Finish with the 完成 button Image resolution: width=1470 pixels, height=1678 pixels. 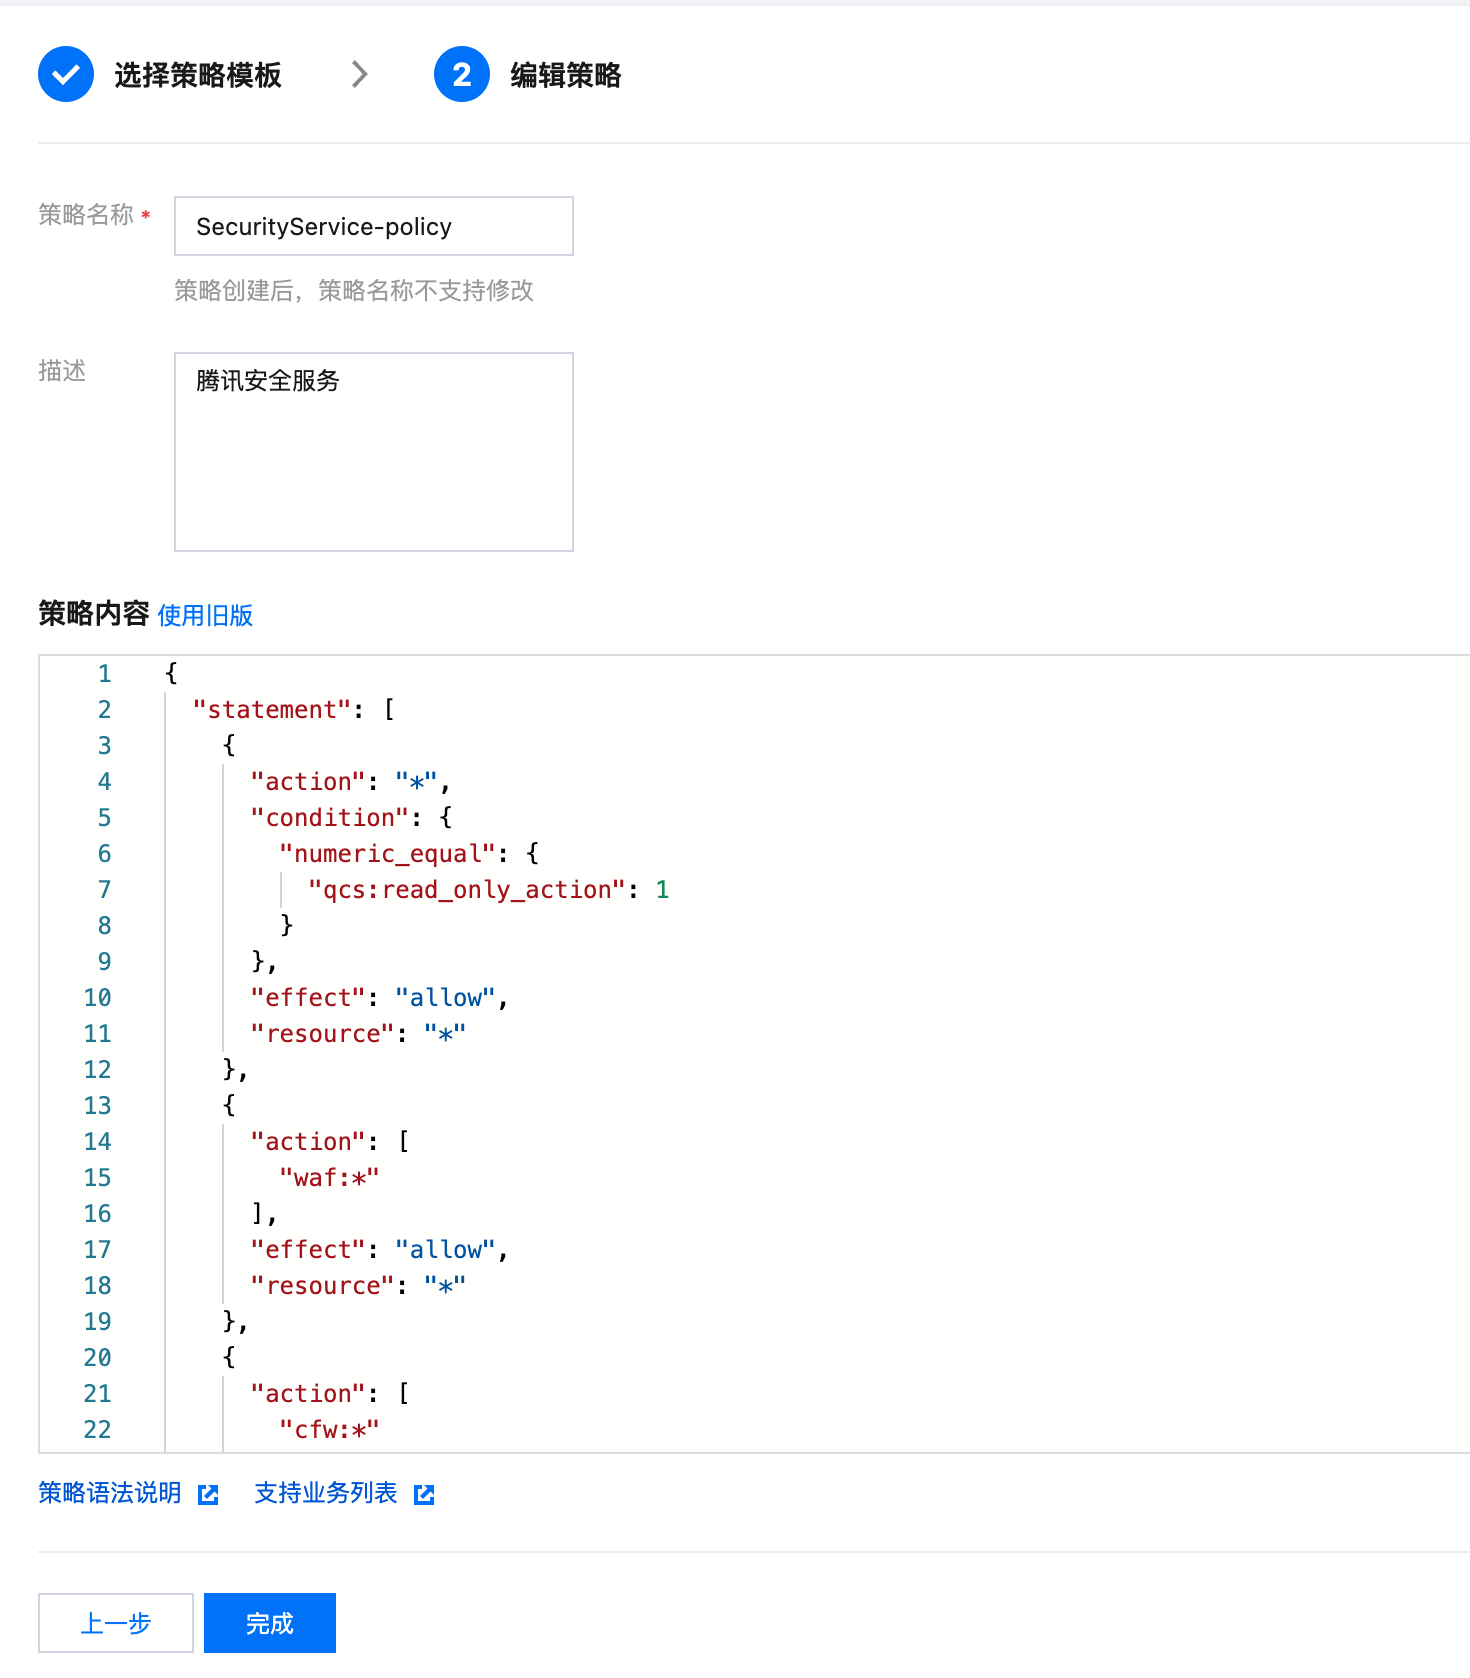(270, 1623)
